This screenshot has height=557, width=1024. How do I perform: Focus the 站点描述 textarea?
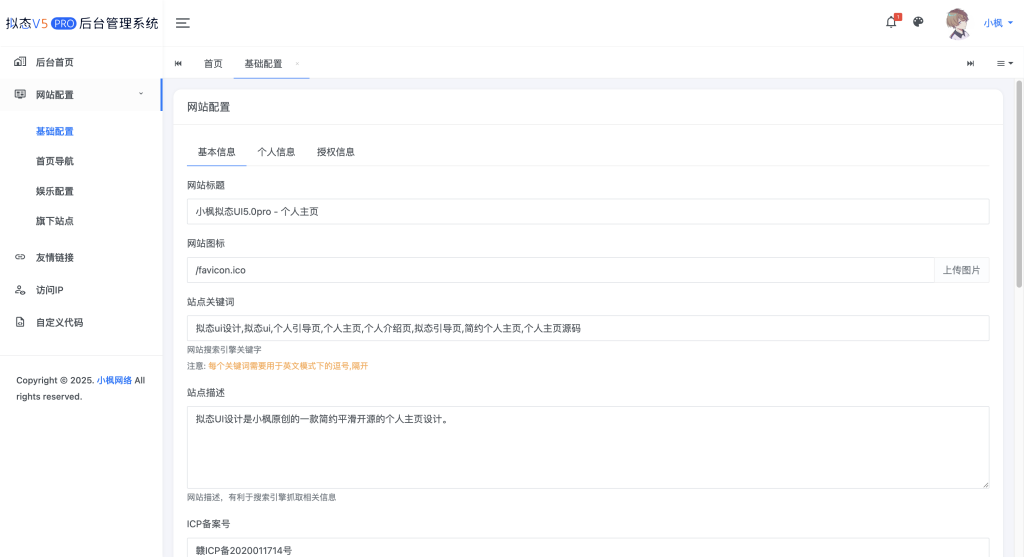pos(588,447)
